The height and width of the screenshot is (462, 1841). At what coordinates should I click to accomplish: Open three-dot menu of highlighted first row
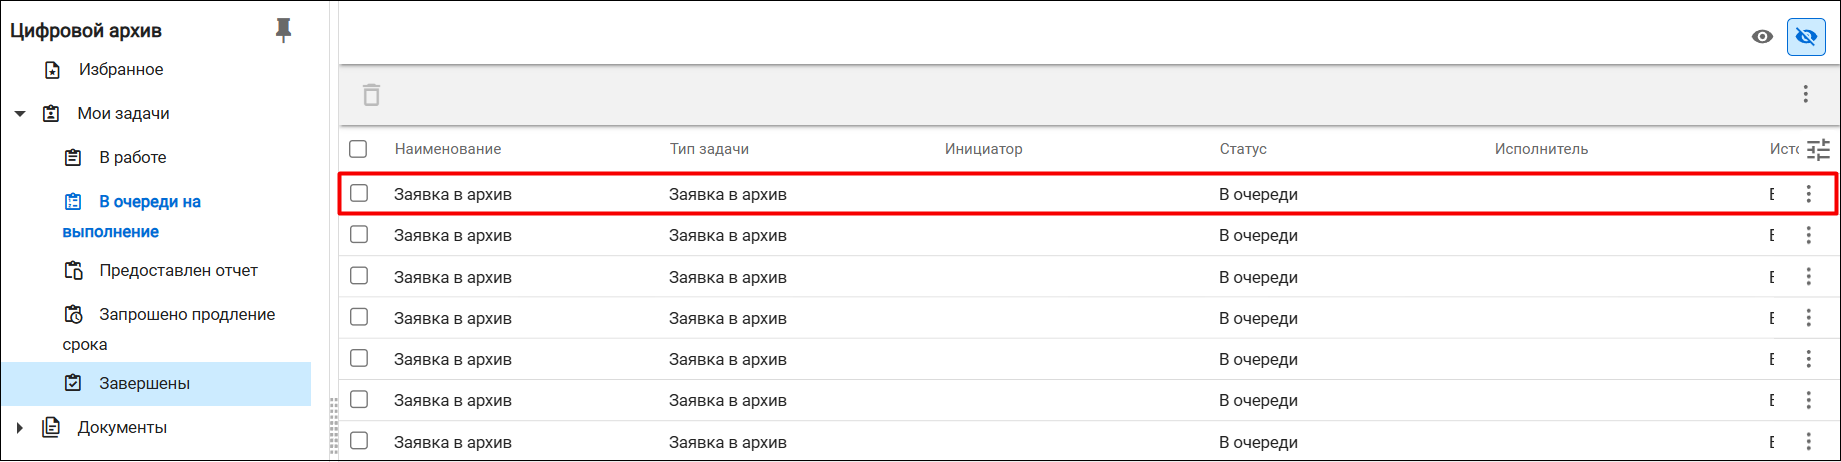click(1808, 194)
